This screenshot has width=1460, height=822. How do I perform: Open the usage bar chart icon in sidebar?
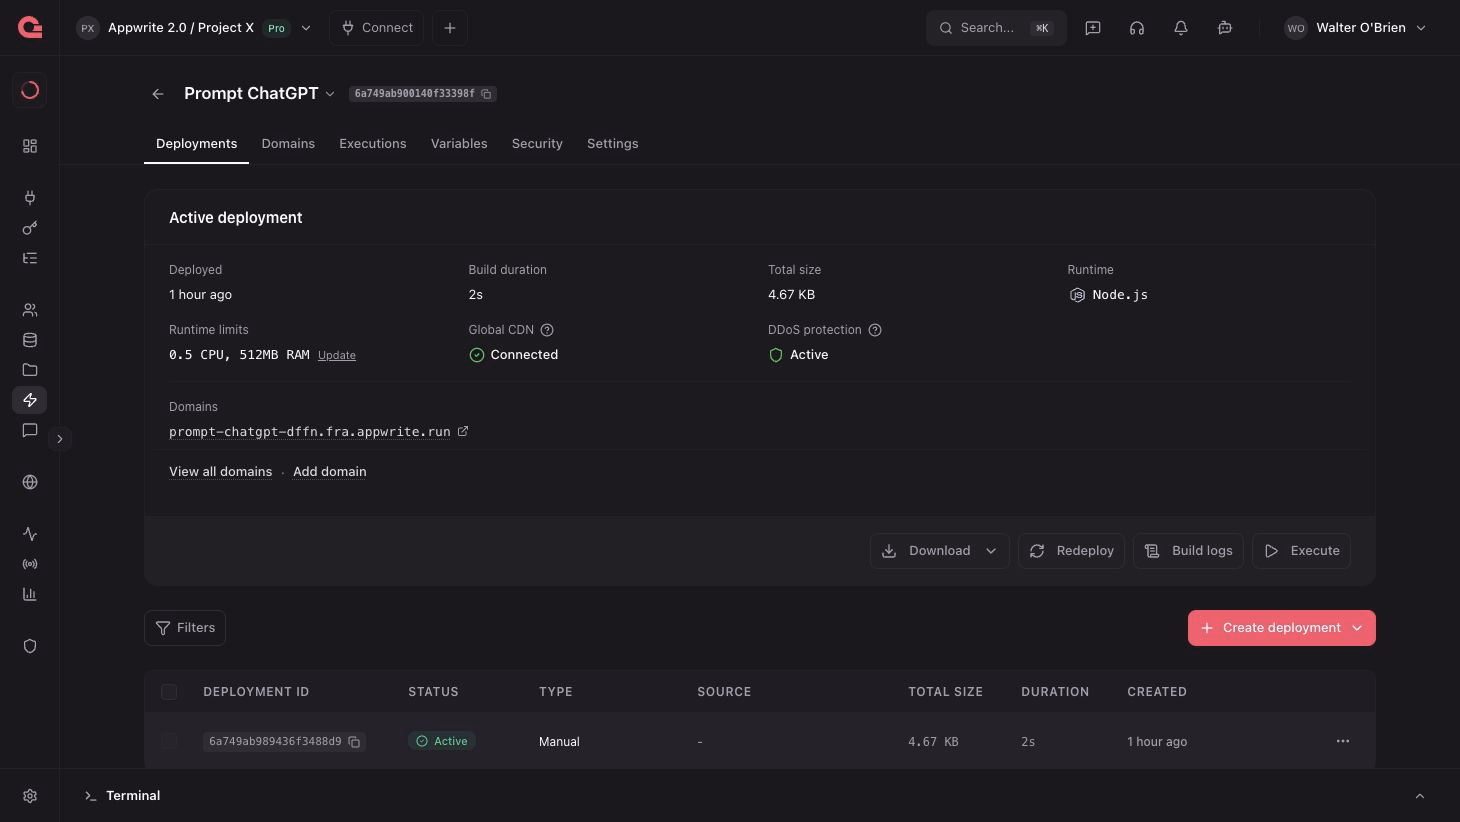click(30, 594)
